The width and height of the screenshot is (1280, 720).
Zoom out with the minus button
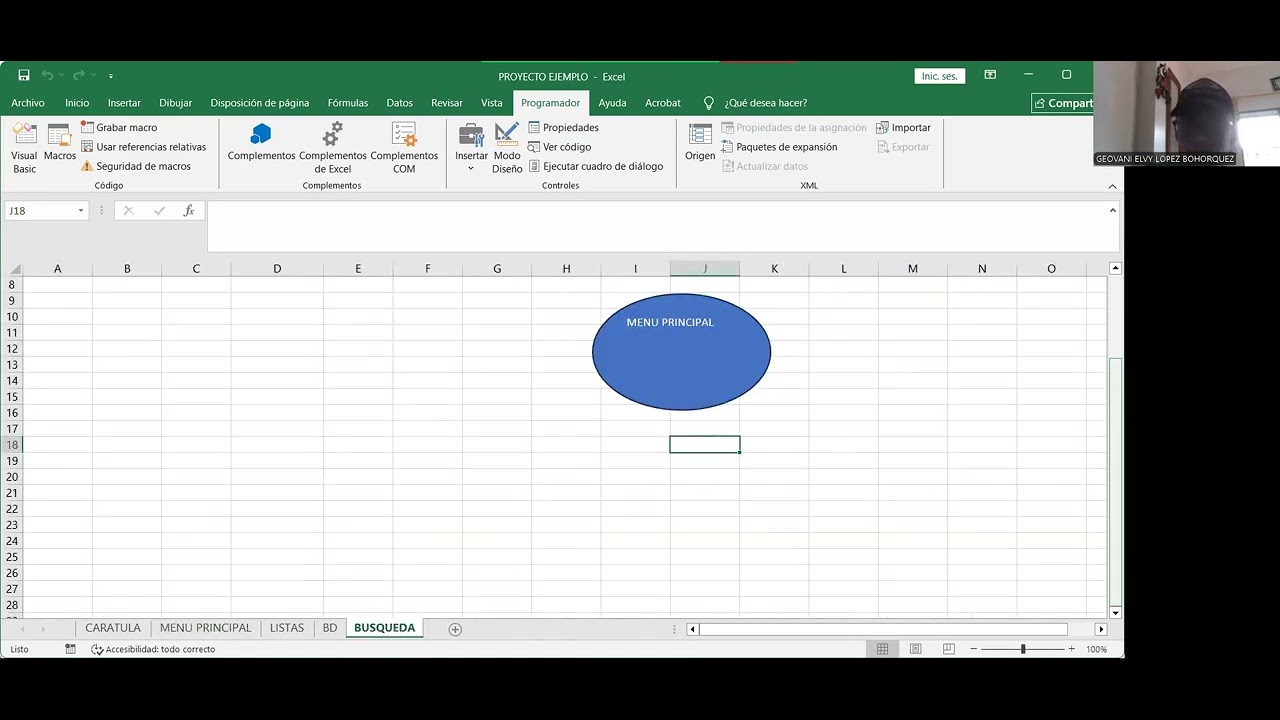(x=973, y=649)
